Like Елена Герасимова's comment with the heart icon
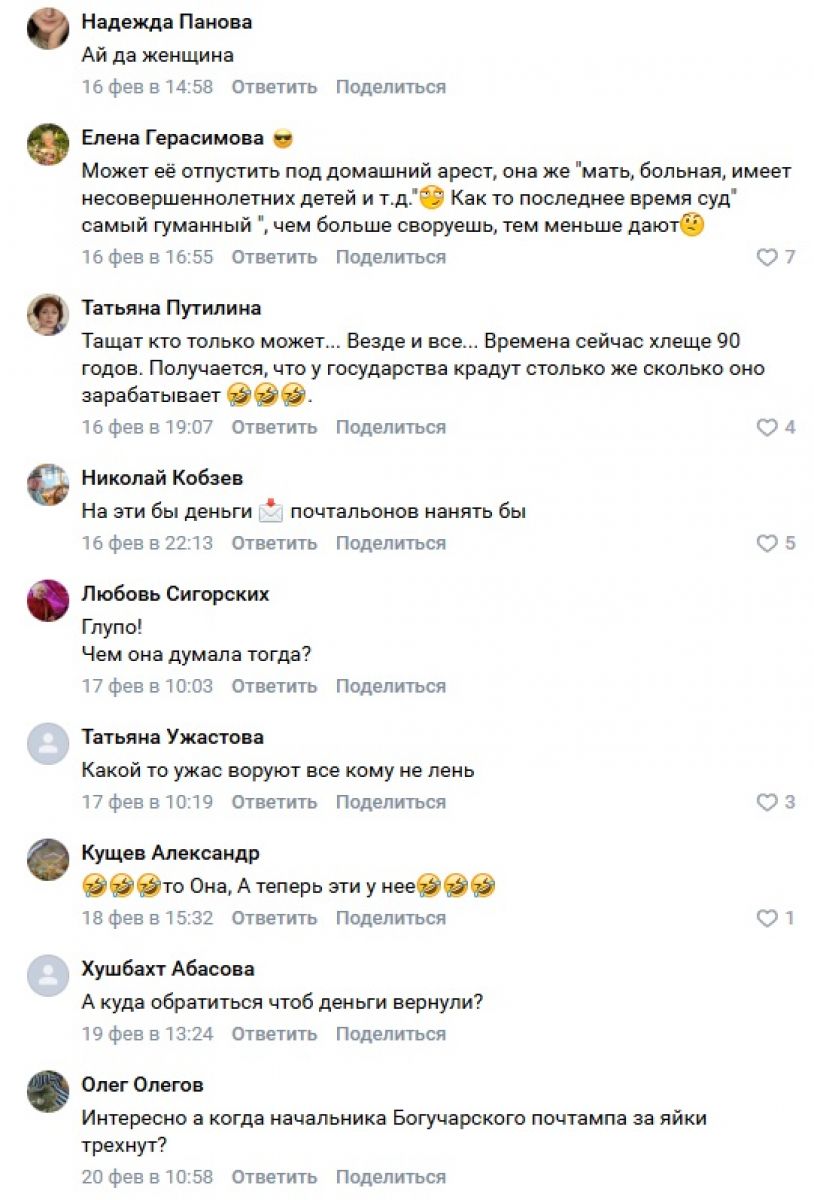Viewport: 814px width, 1200px height. pyautogui.click(x=766, y=257)
